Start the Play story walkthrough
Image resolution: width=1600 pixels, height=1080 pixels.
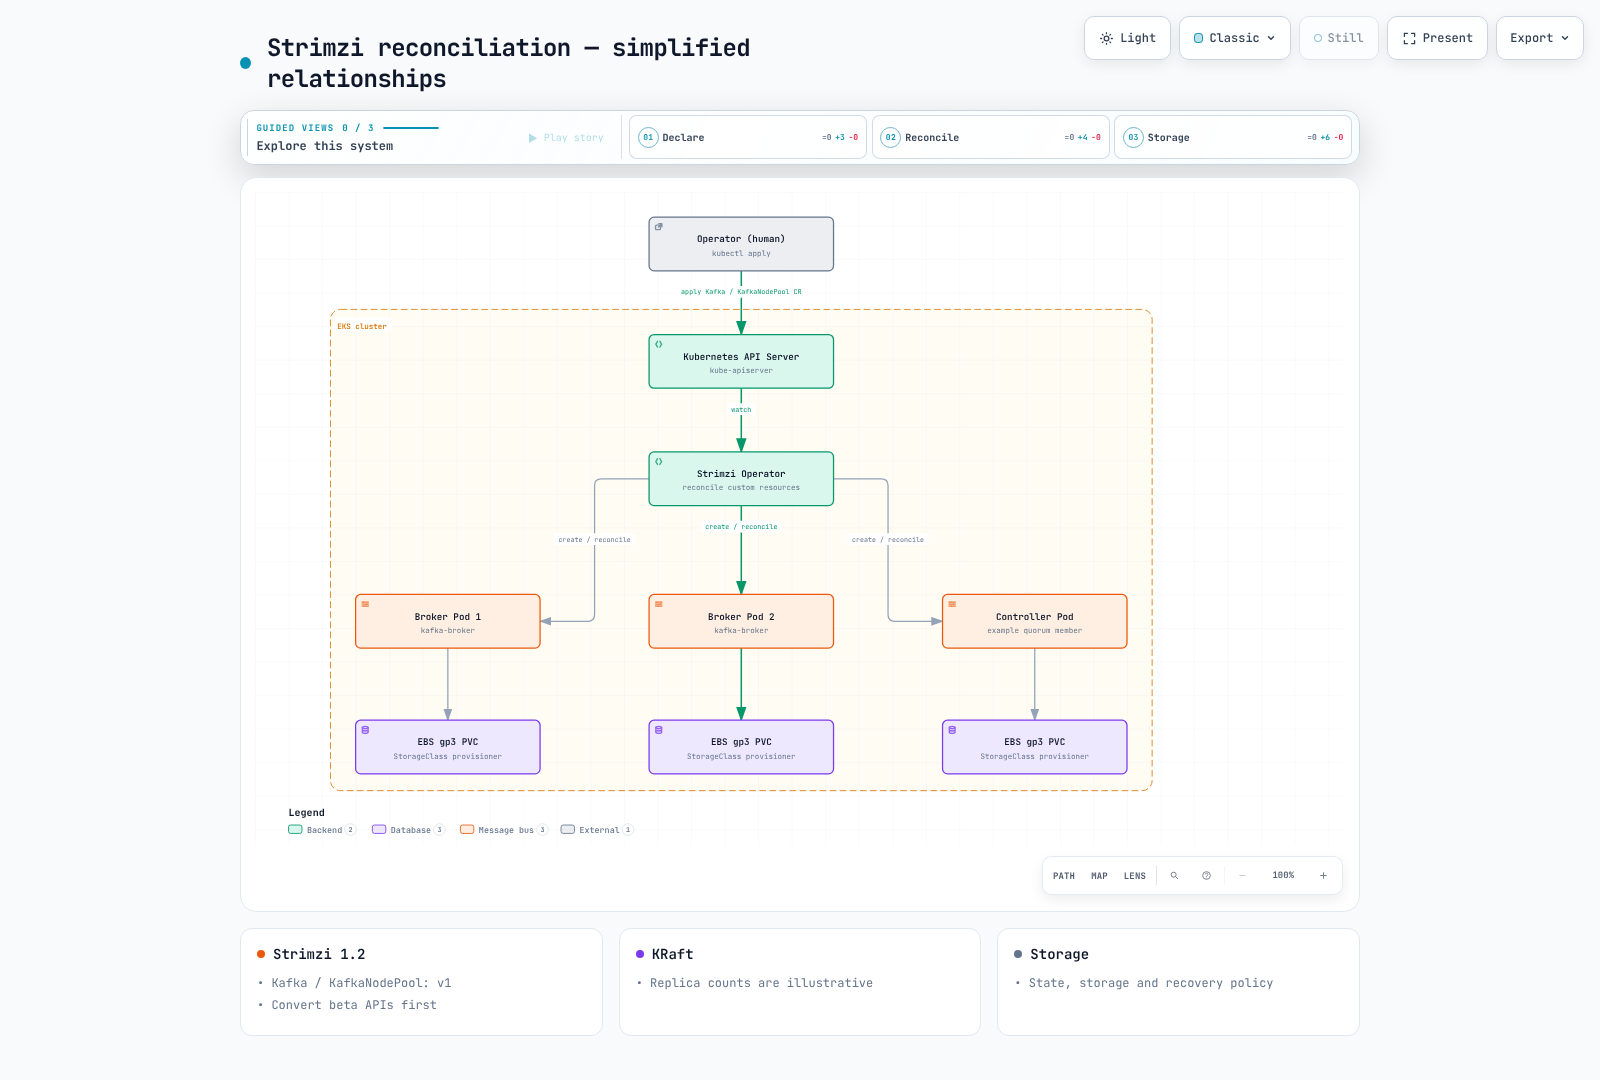[x=566, y=138]
